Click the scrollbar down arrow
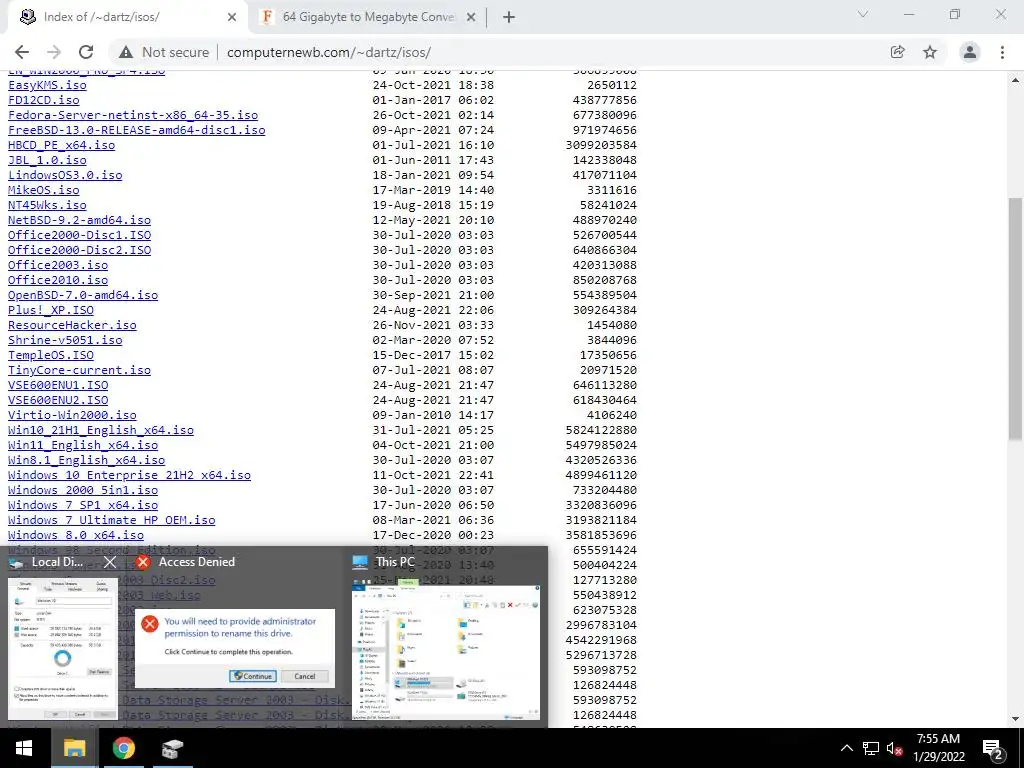Image resolution: width=1024 pixels, height=768 pixels. [1015, 719]
